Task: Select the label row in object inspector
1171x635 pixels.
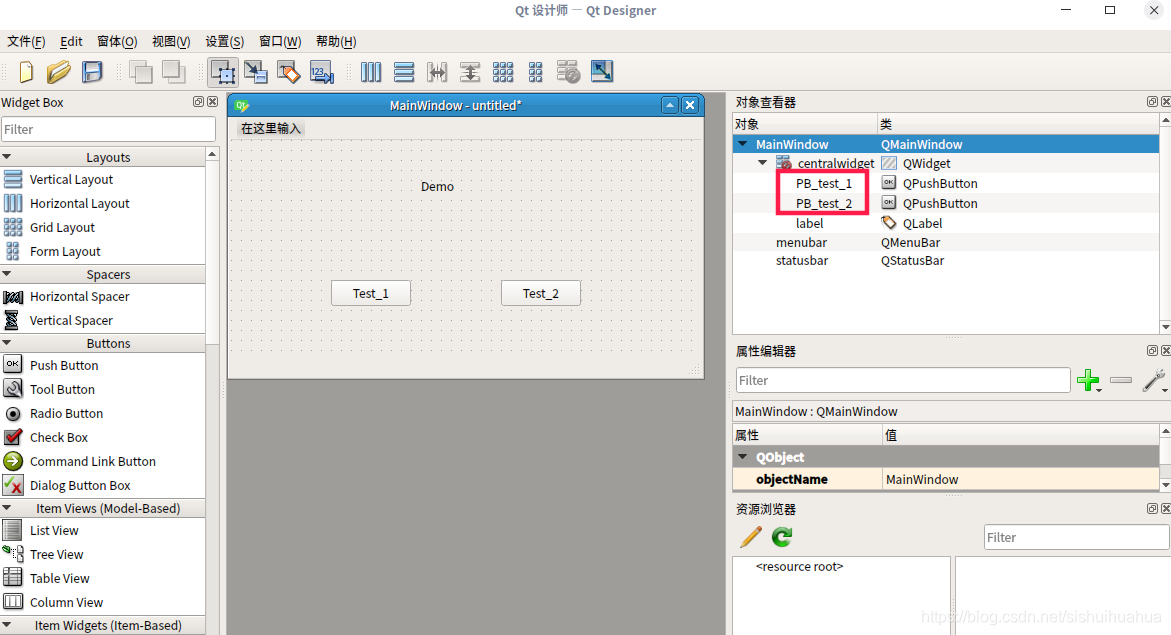Action: click(x=810, y=223)
